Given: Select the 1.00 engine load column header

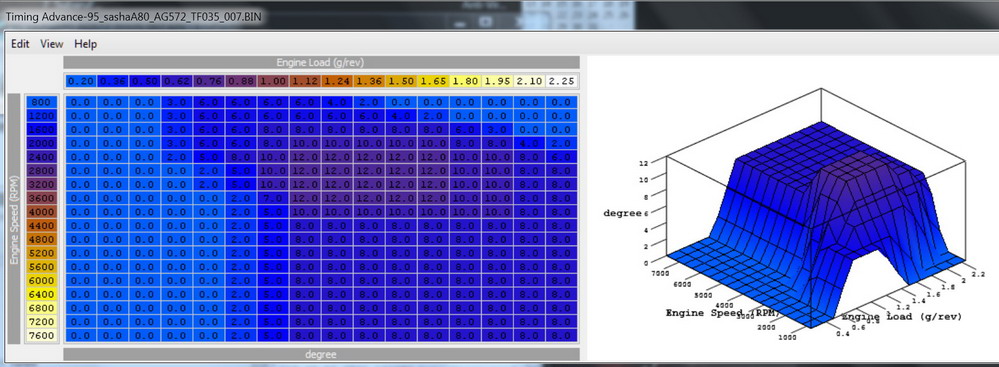Looking at the screenshot, I should point(273,82).
